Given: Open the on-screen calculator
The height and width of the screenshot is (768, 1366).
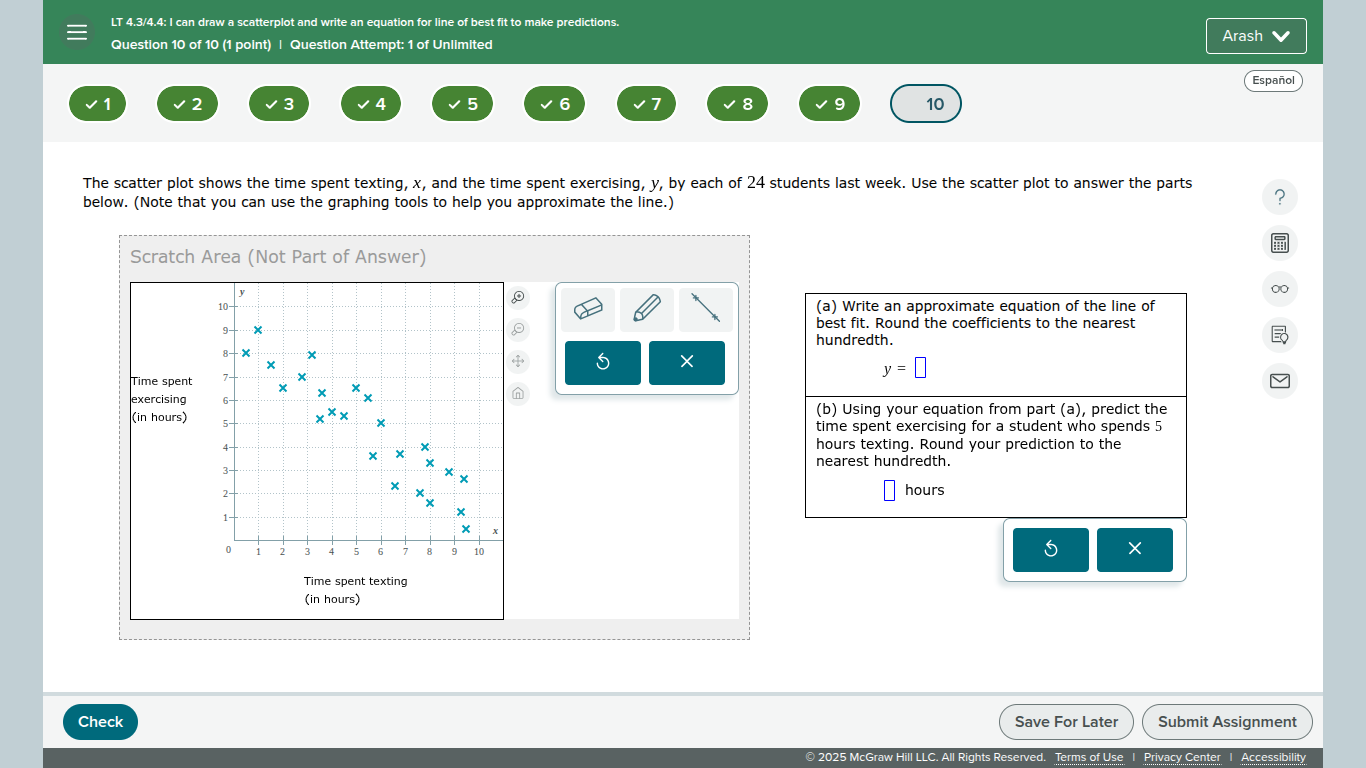Looking at the screenshot, I should pos(1279,243).
